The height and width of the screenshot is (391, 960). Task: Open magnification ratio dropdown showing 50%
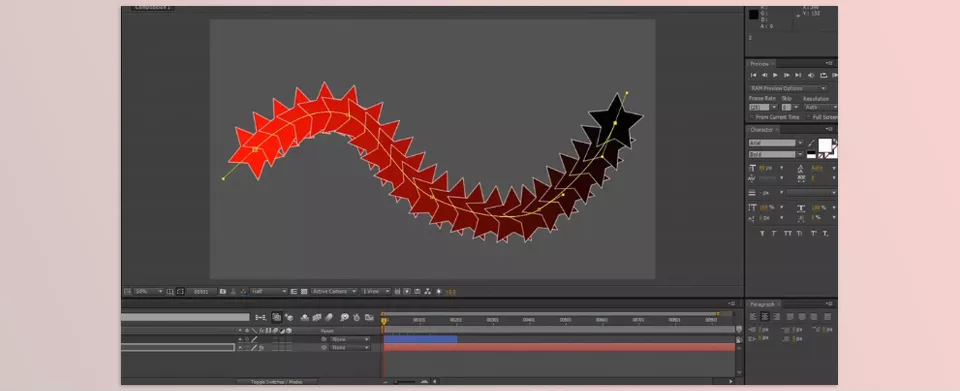[x=149, y=292]
